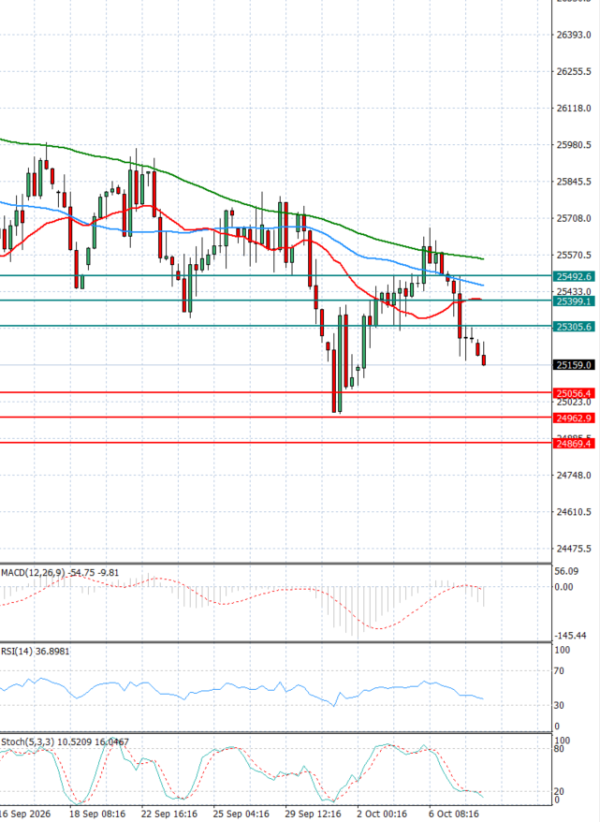
Task: Click the 2 Oct 00:16 date marker
Action: click(382, 814)
